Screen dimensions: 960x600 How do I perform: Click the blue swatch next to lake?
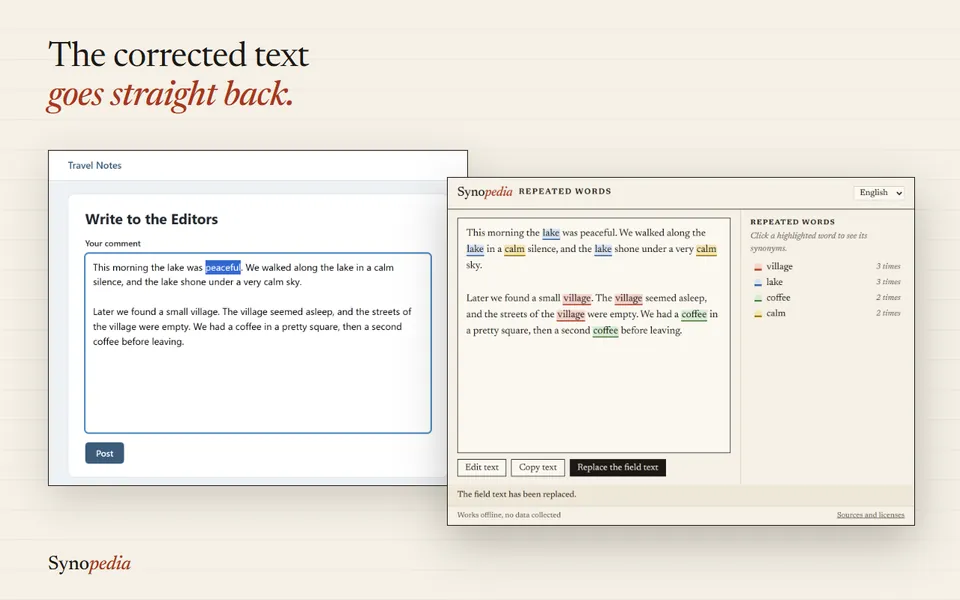[758, 282]
